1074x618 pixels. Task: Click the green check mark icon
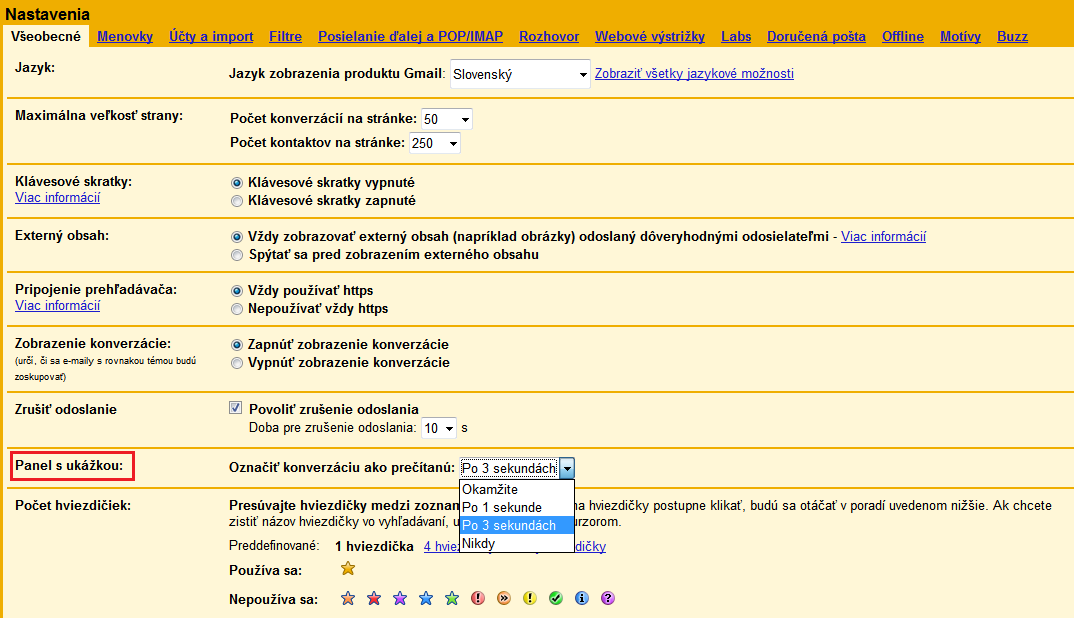click(556, 598)
